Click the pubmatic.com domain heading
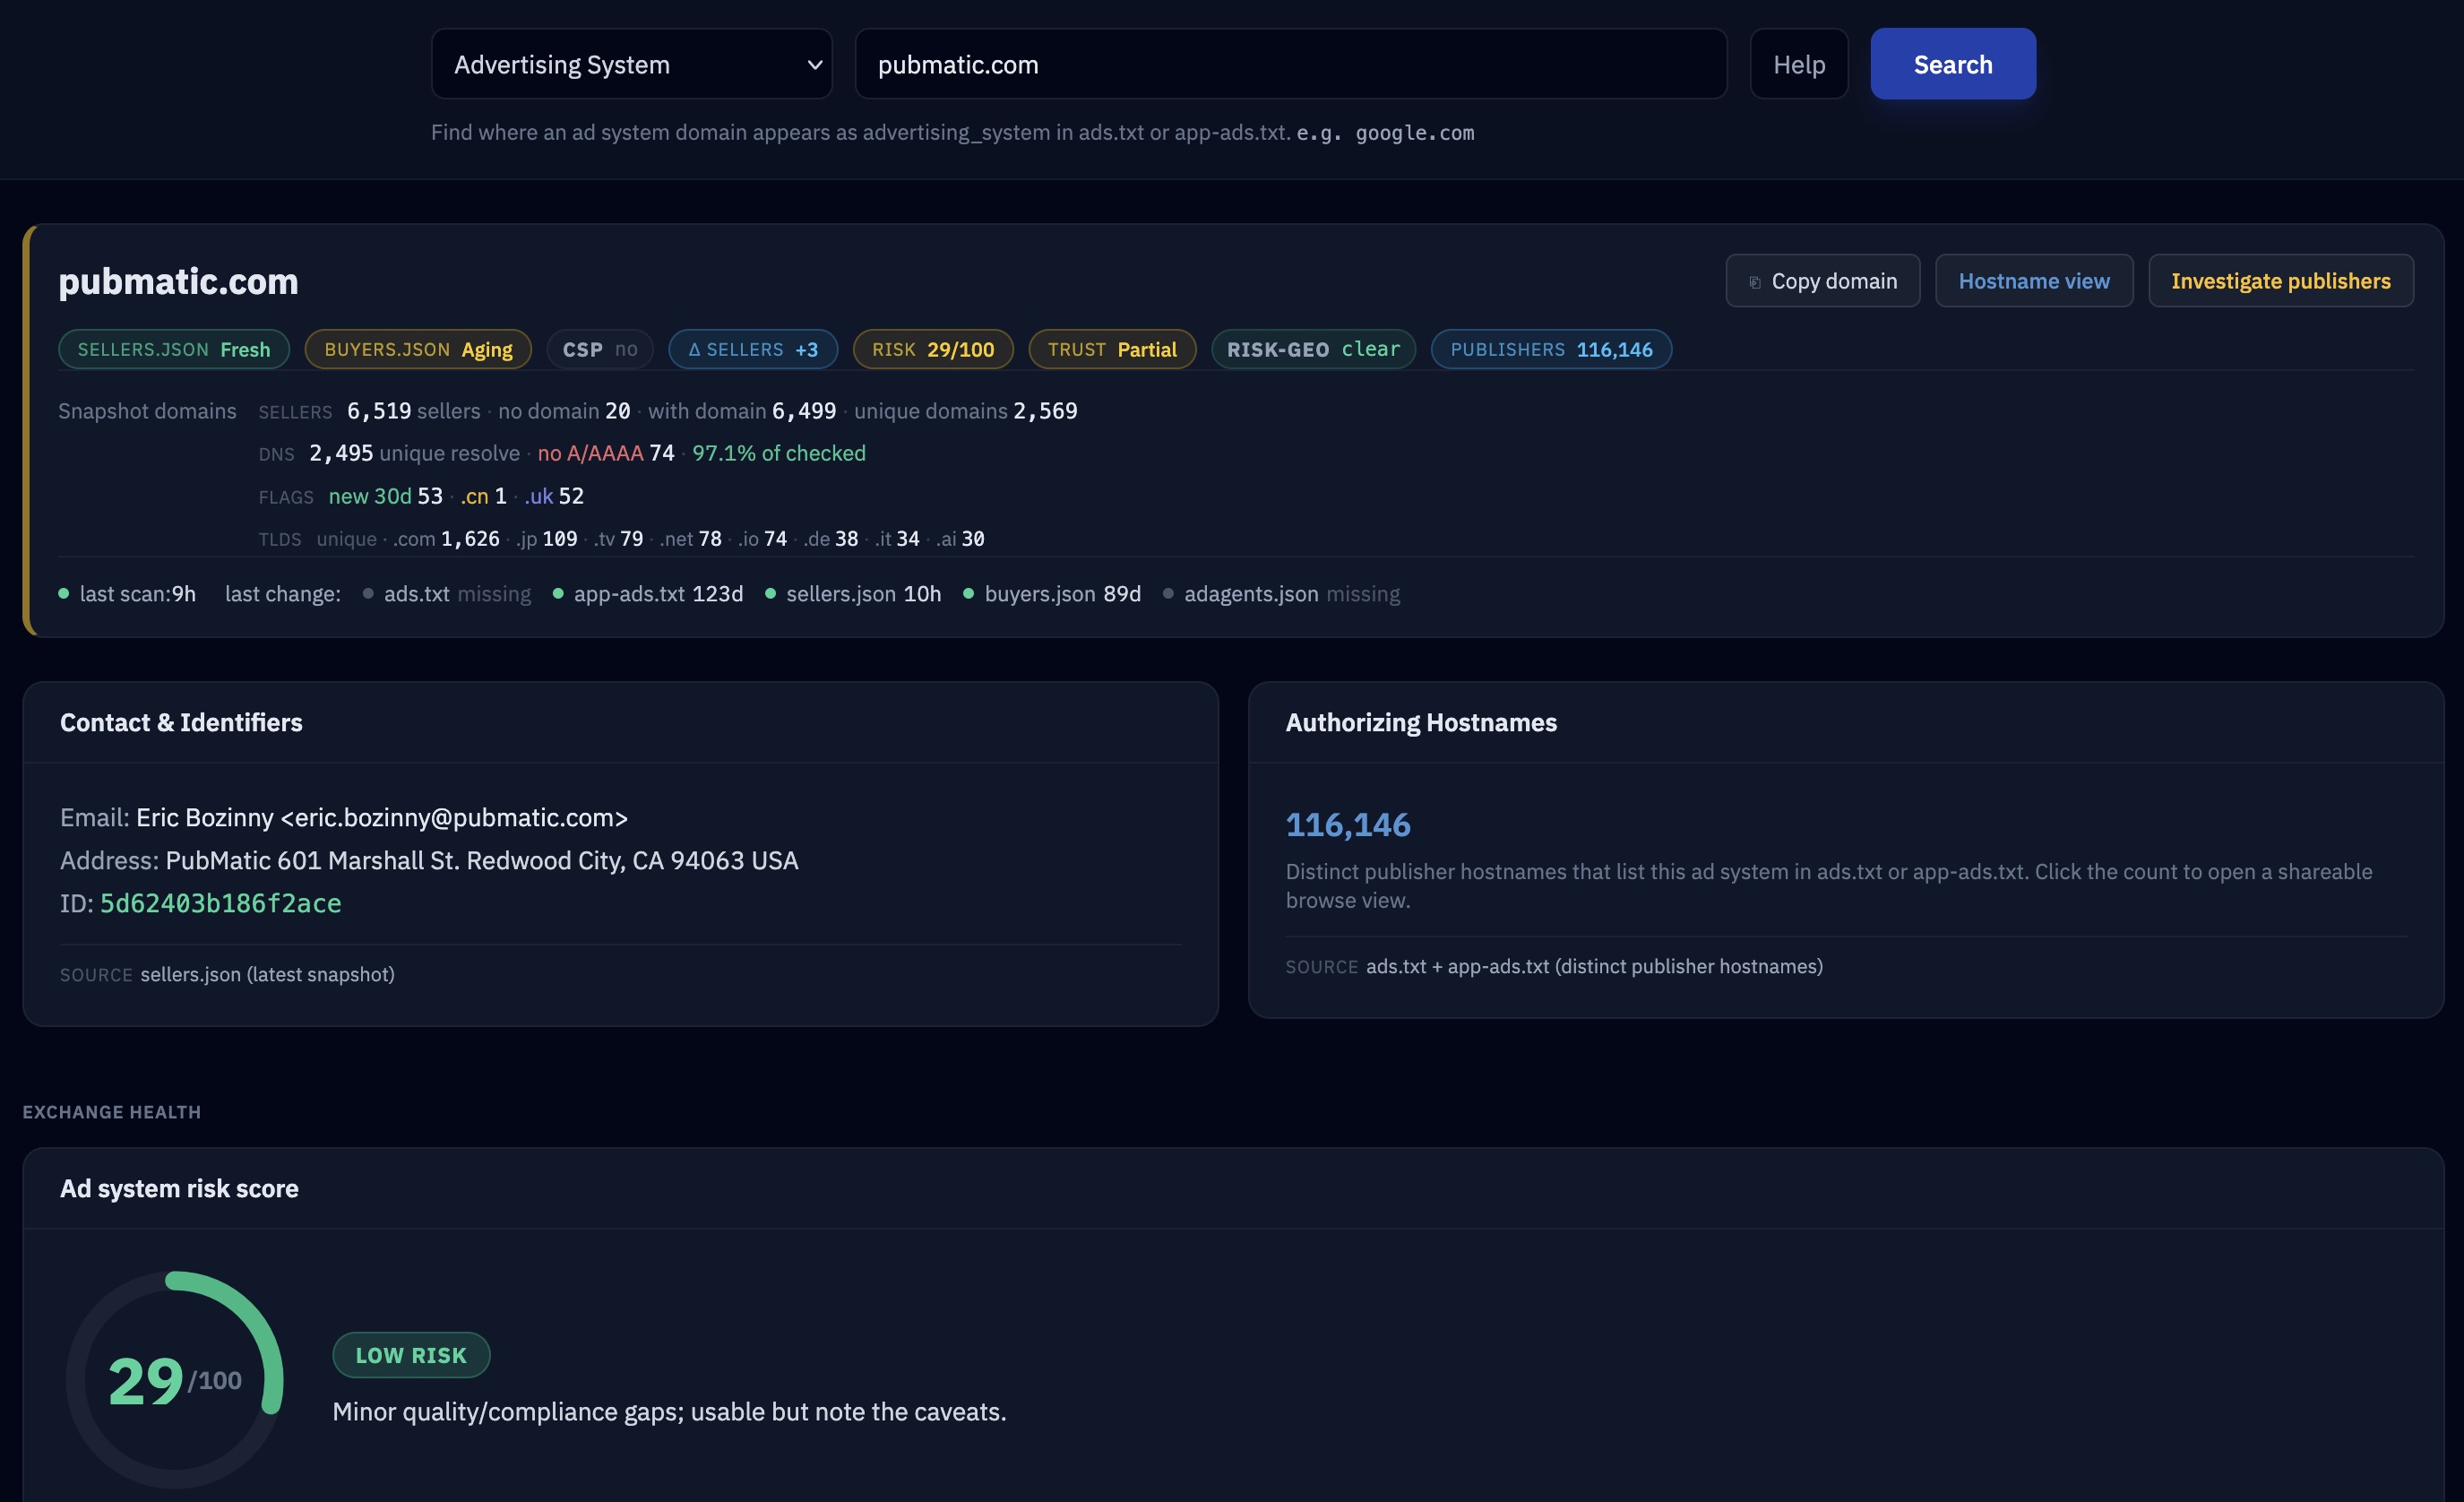The width and height of the screenshot is (2464, 1502). click(178, 281)
